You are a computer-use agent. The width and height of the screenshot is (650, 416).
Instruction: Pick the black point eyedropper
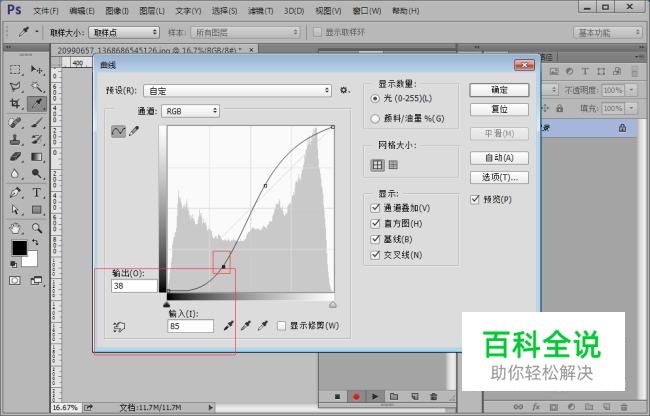tap(228, 326)
